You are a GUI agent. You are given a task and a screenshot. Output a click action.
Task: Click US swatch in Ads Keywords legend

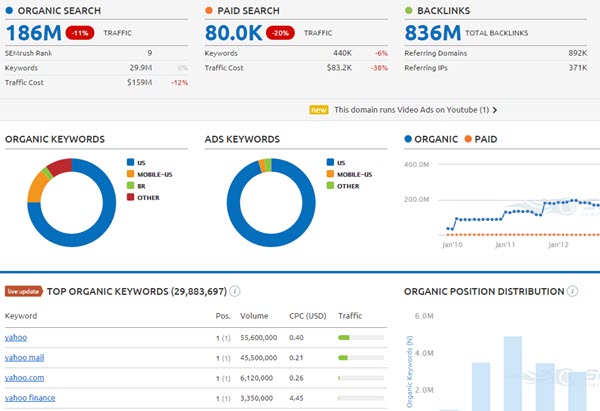click(330, 162)
